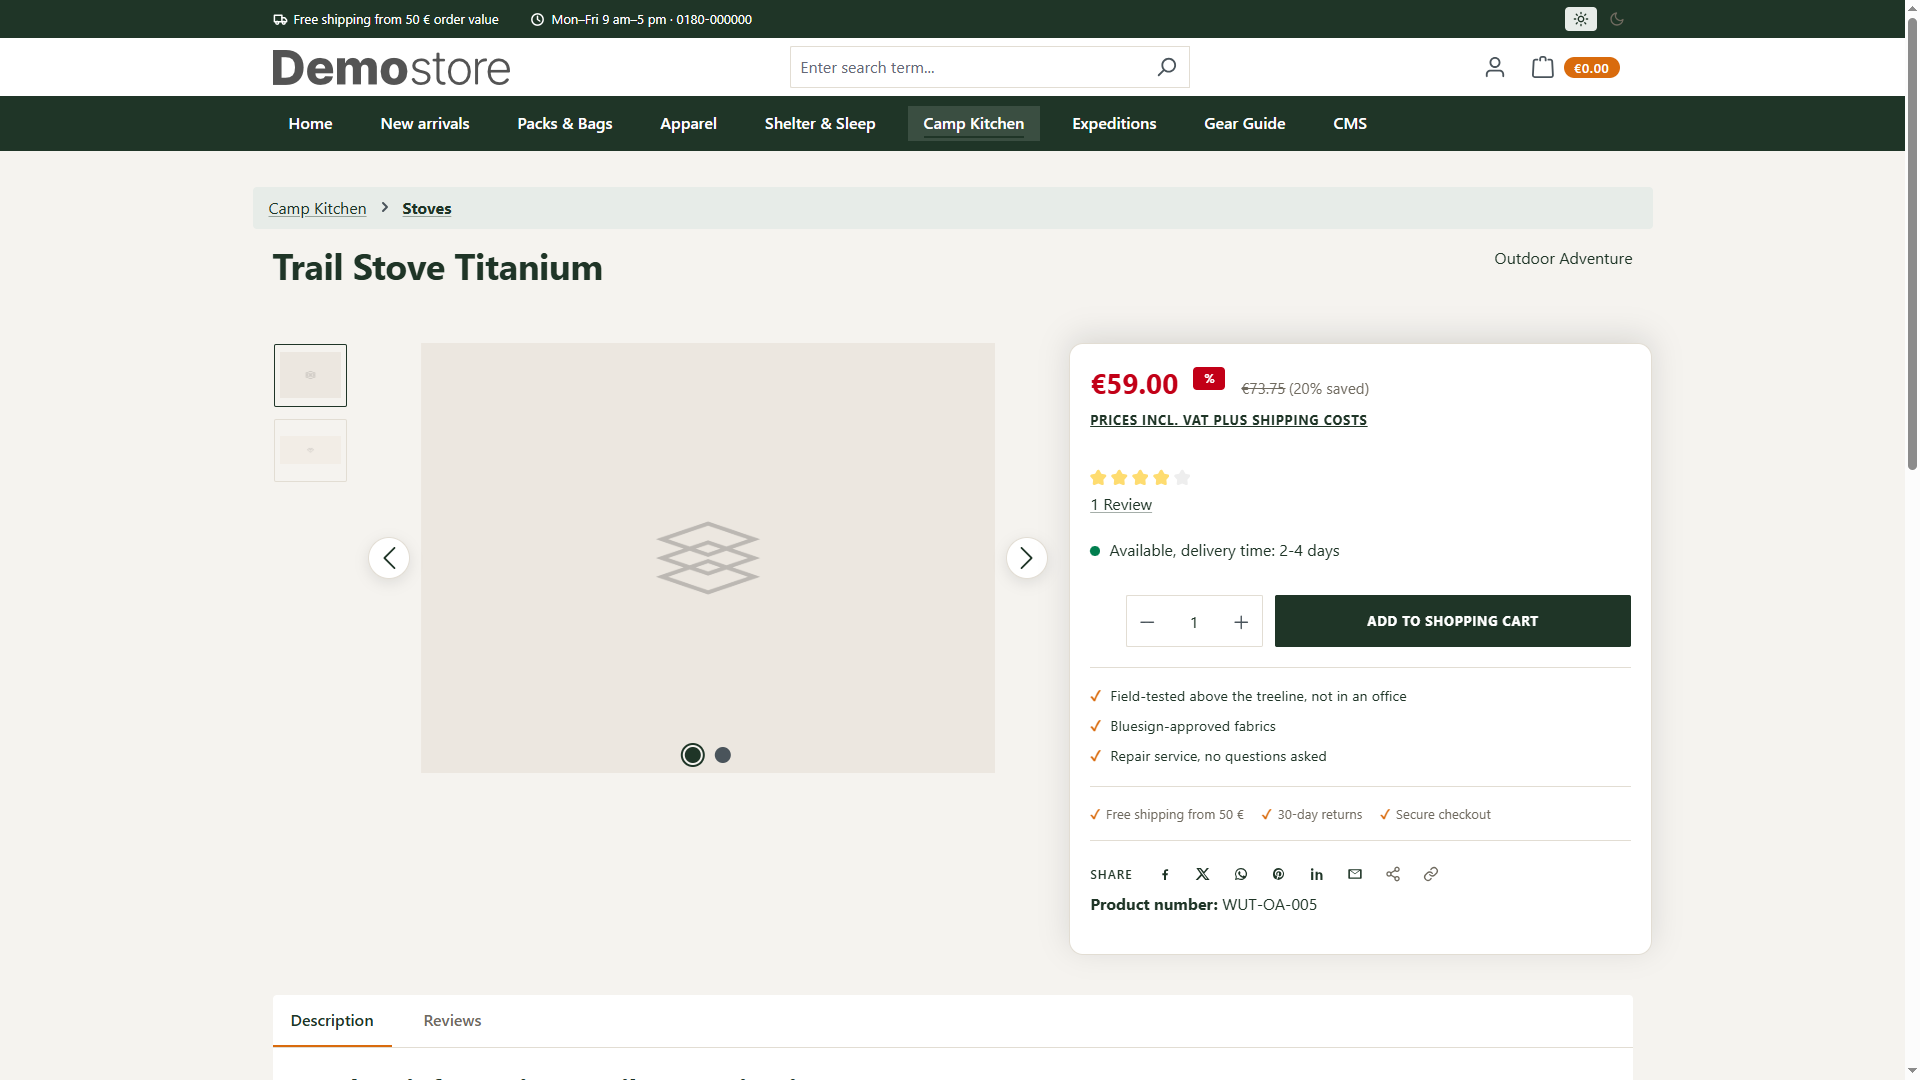
Task: Share product on Facebook
Action: [x=1165, y=874]
